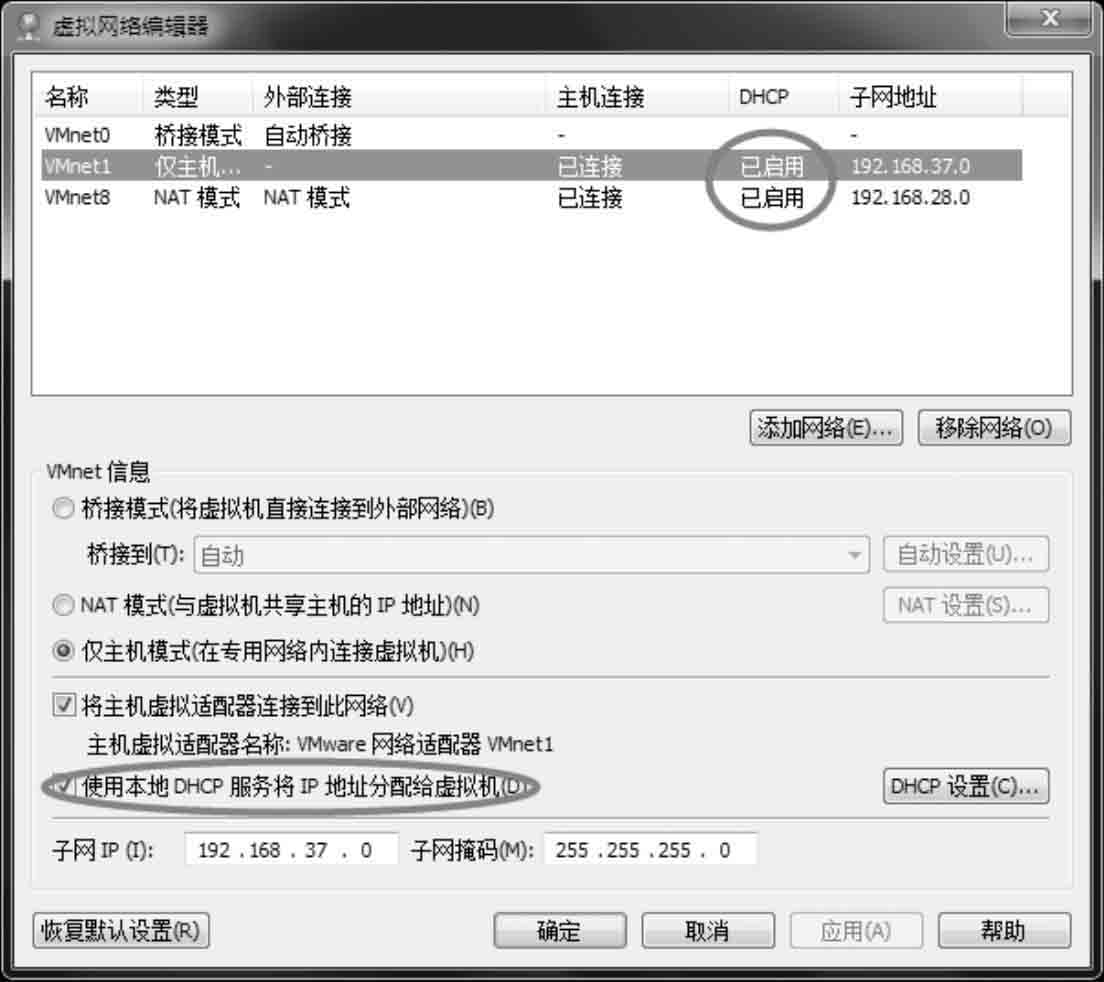1104x982 pixels.
Task: Select the VMnet1 row
Action: click(532, 166)
